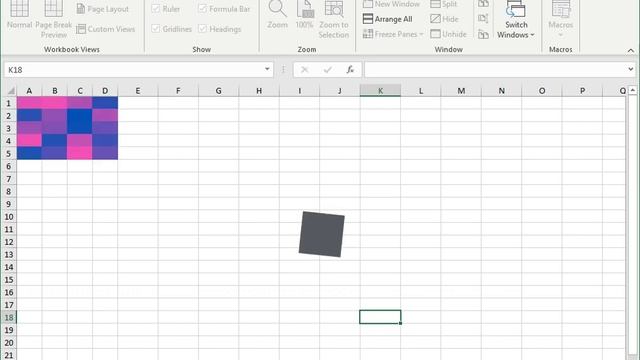Split the worksheet window
Image resolution: width=640 pixels, height=360 pixels.
pos(444,4)
